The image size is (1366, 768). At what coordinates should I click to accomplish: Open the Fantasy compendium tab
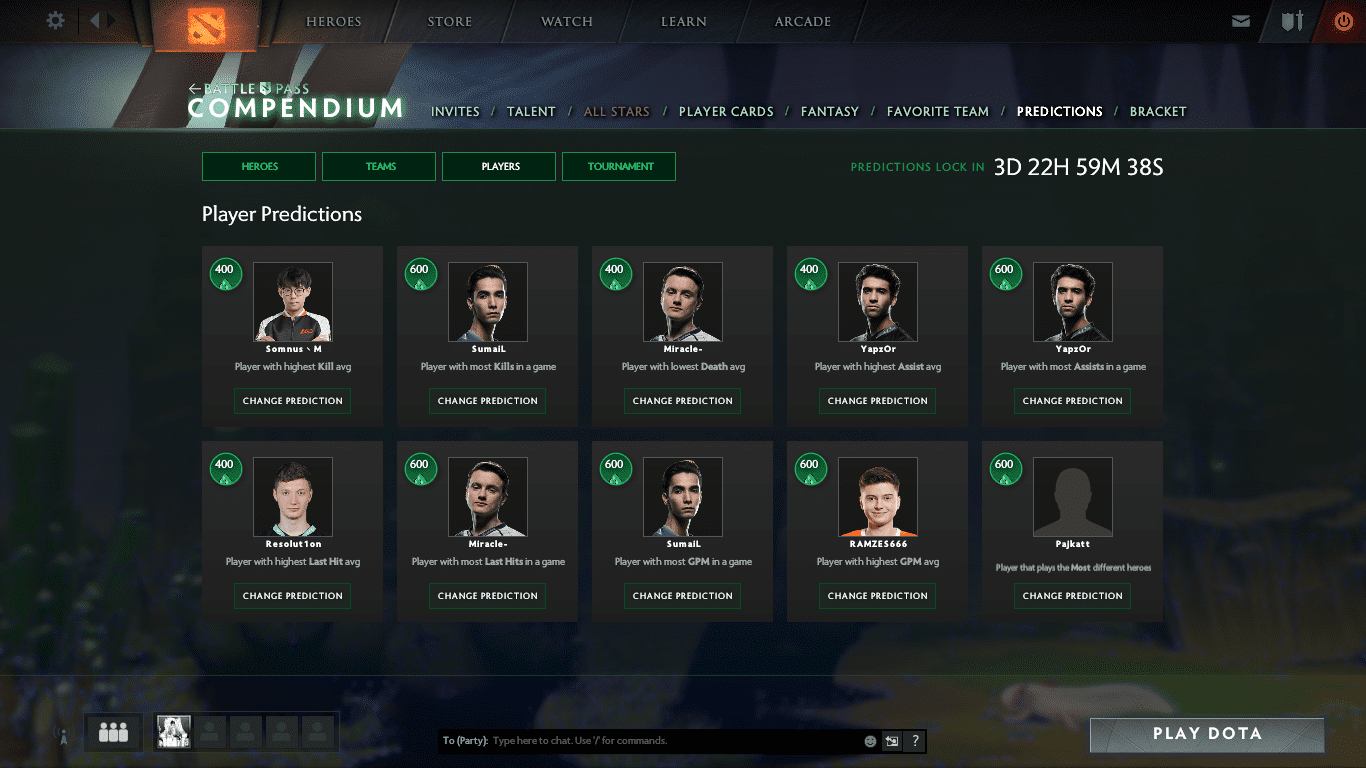829,111
